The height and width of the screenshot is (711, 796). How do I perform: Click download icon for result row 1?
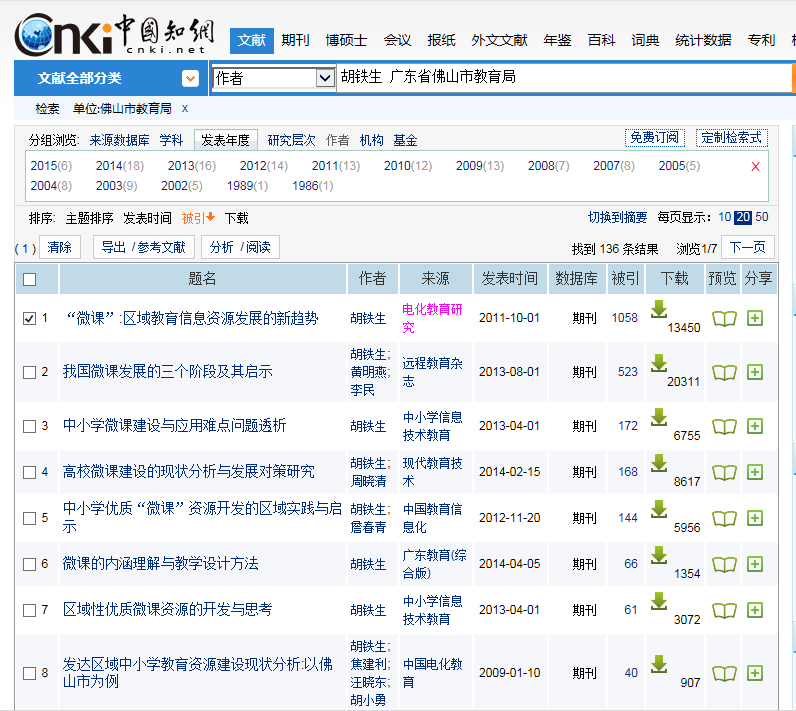pyautogui.click(x=658, y=310)
